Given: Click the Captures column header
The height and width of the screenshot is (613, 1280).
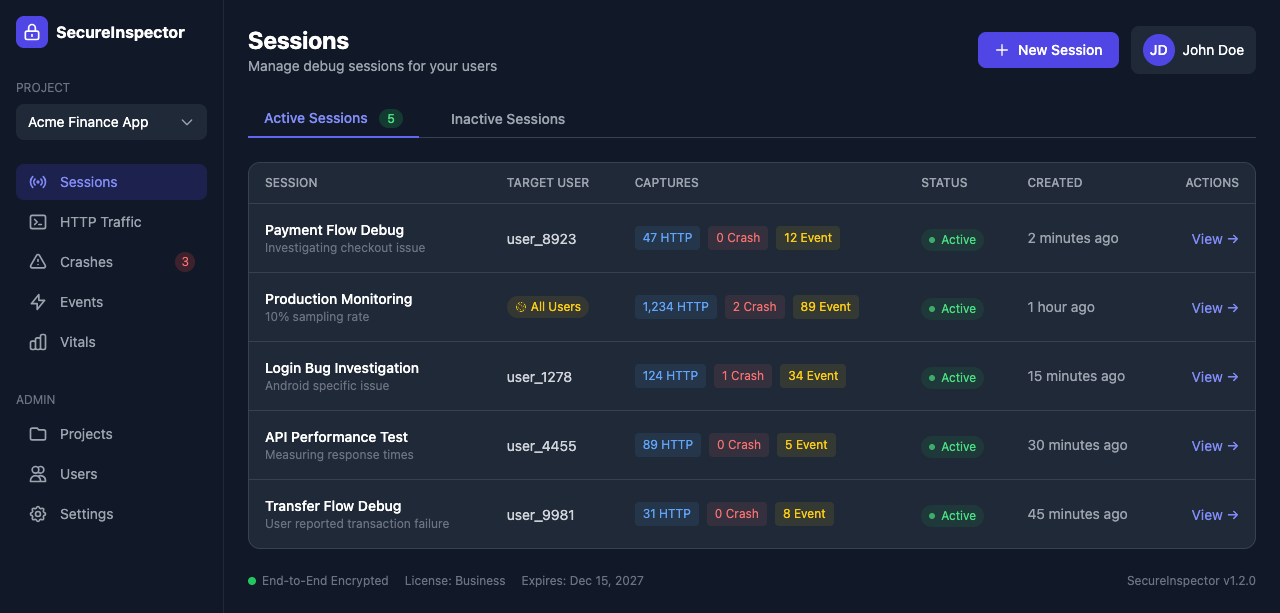Looking at the screenshot, I should [667, 183].
